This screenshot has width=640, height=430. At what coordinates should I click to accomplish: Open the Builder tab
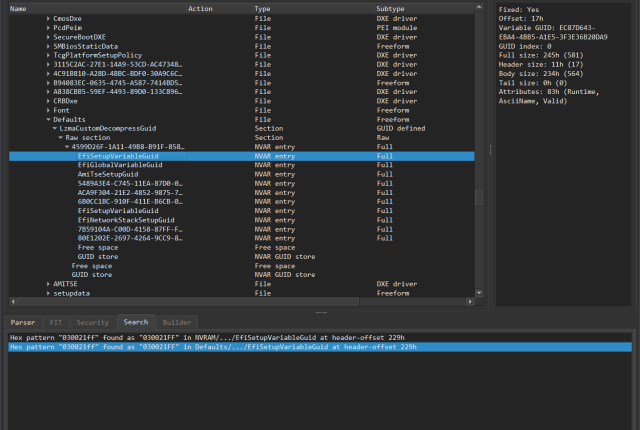pyautogui.click(x=177, y=322)
